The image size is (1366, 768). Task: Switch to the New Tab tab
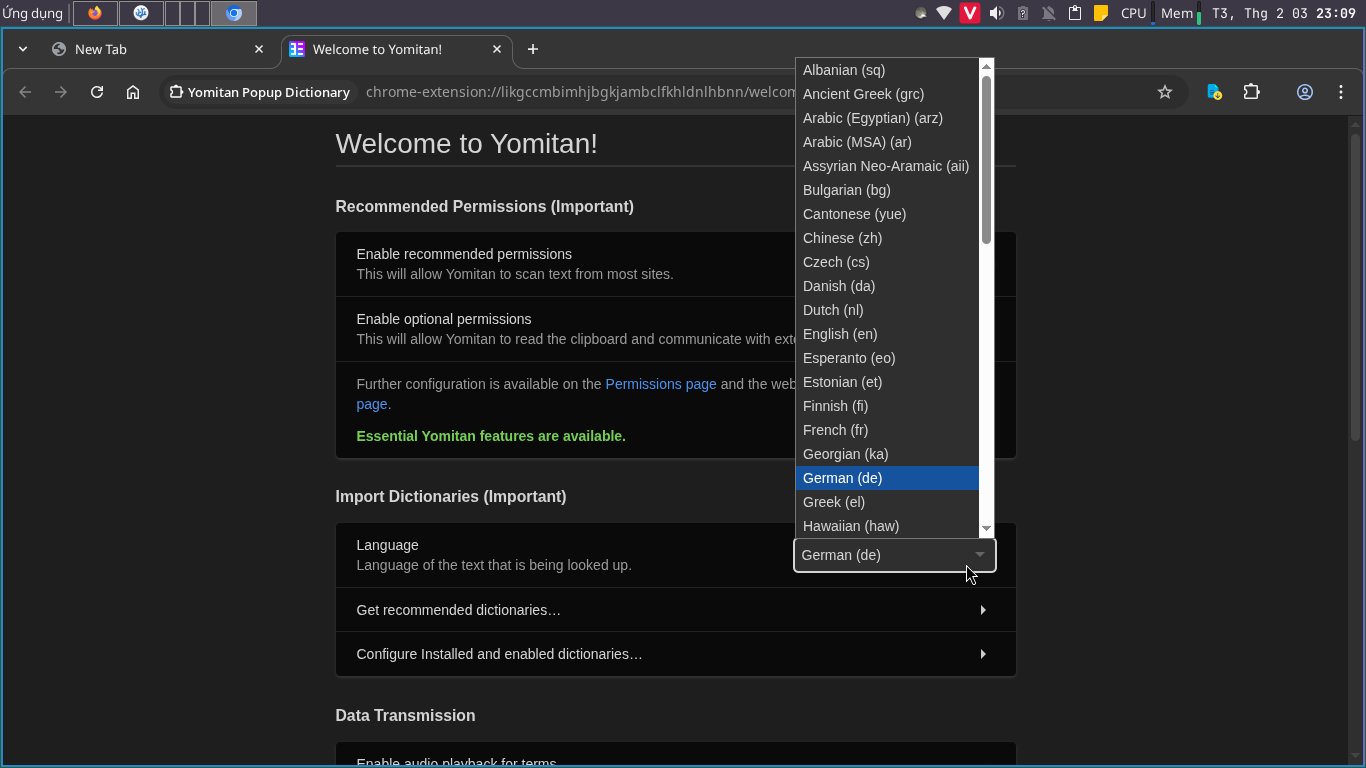[x=150, y=49]
